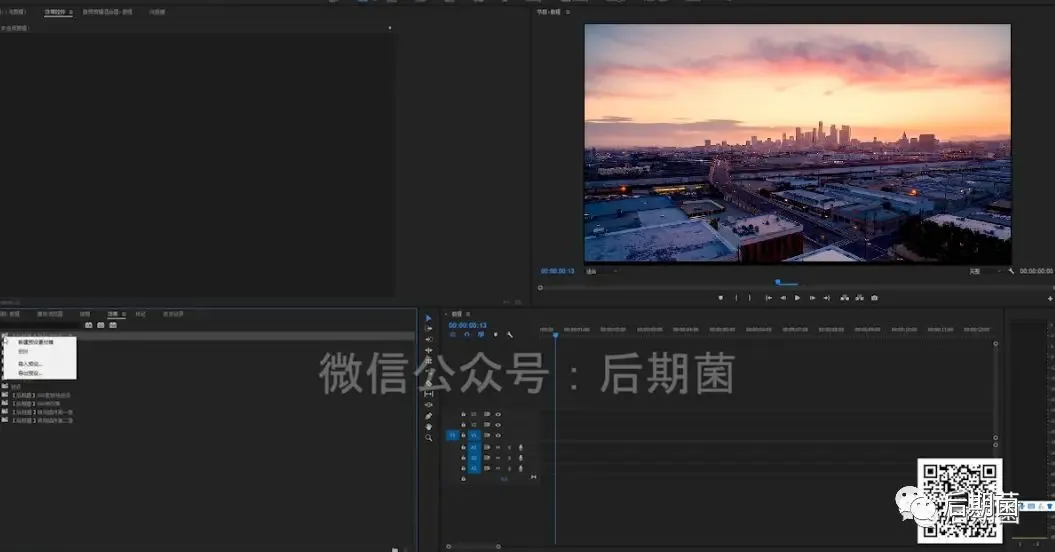Select the Hand tool
1055x552 pixels.
pos(429,427)
